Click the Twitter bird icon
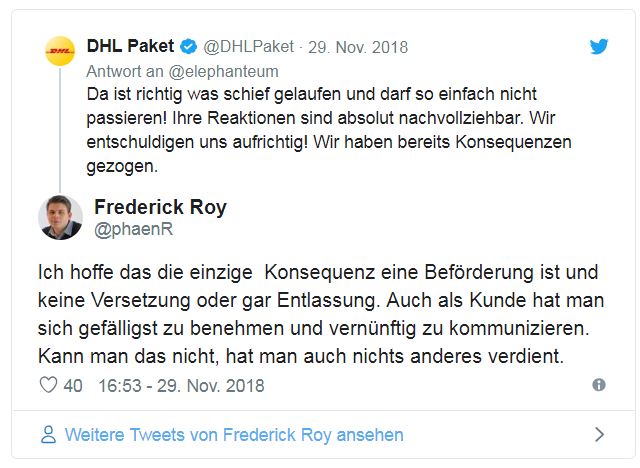 coord(598,46)
